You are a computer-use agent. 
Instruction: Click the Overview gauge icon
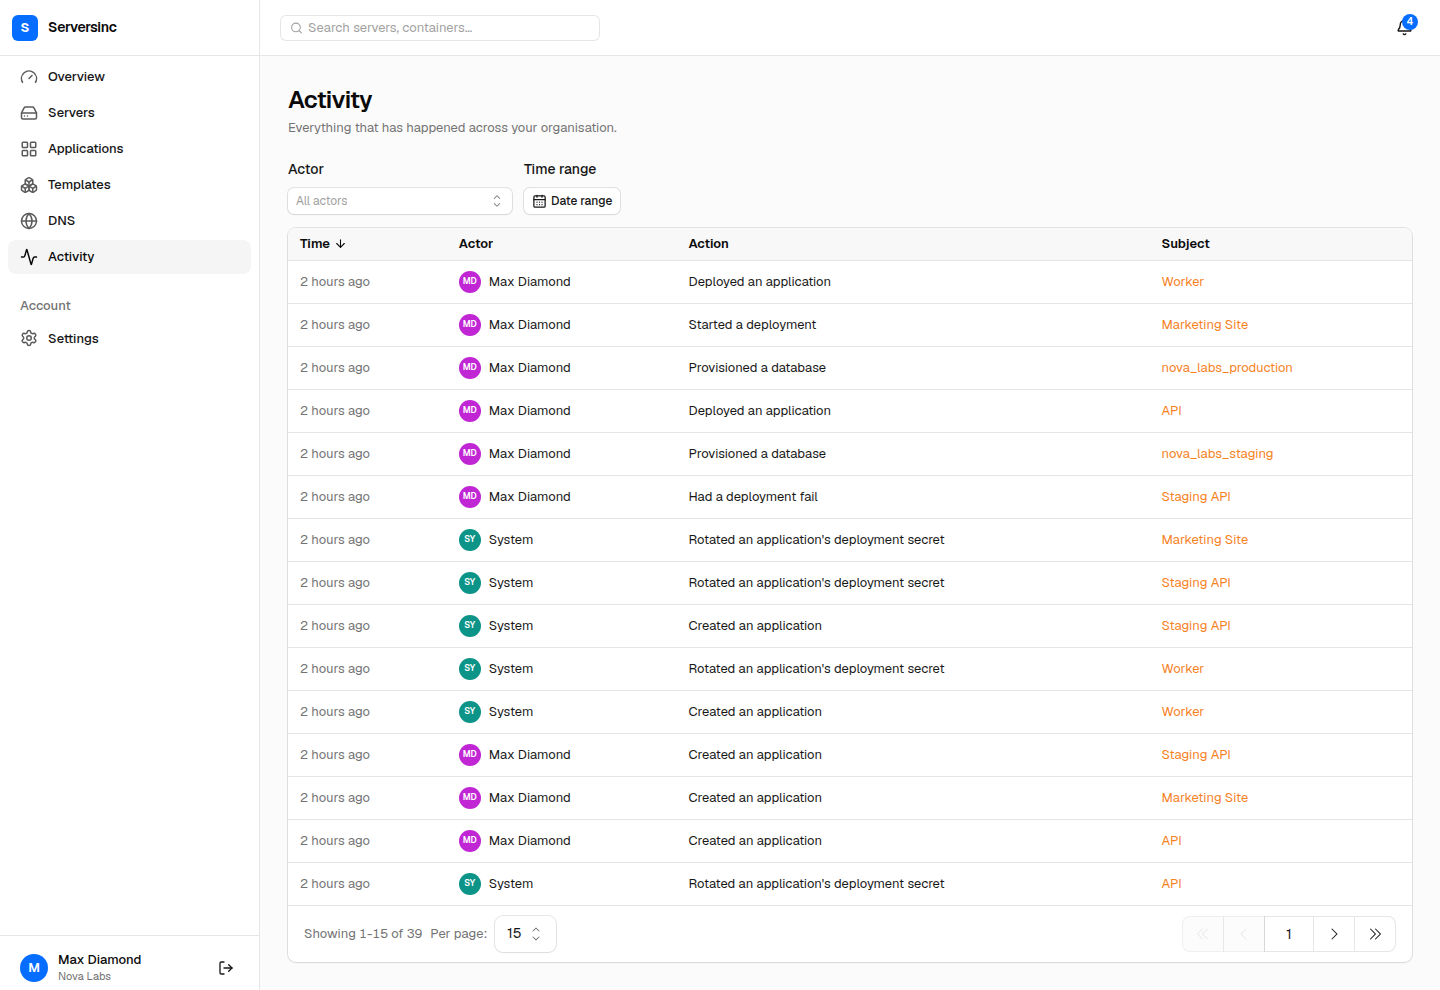[x=29, y=77]
